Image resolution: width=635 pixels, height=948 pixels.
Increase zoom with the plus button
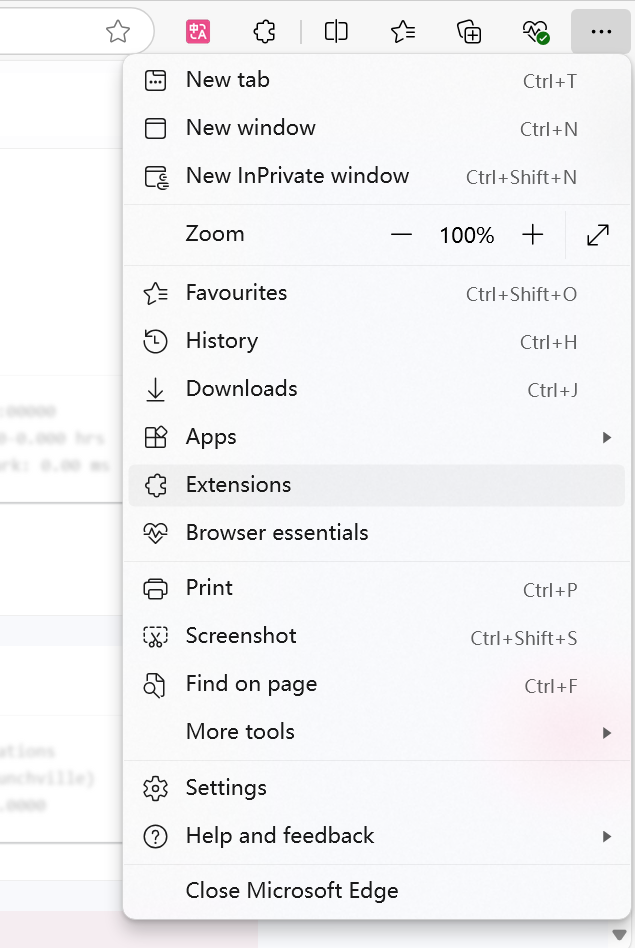[x=533, y=235]
